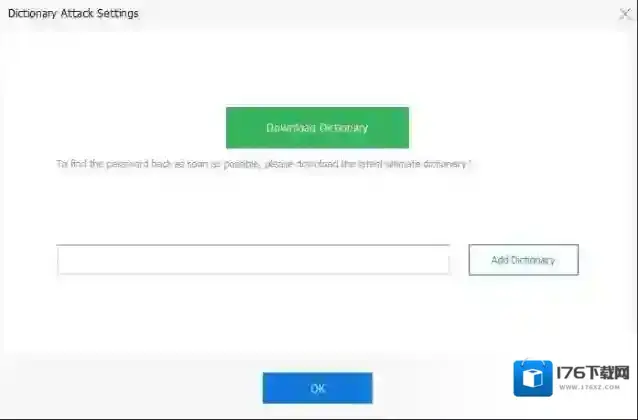The height and width of the screenshot is (420, 638).
Task: Apply dictionary attack settings via OK
Action: tap(317, 388)
